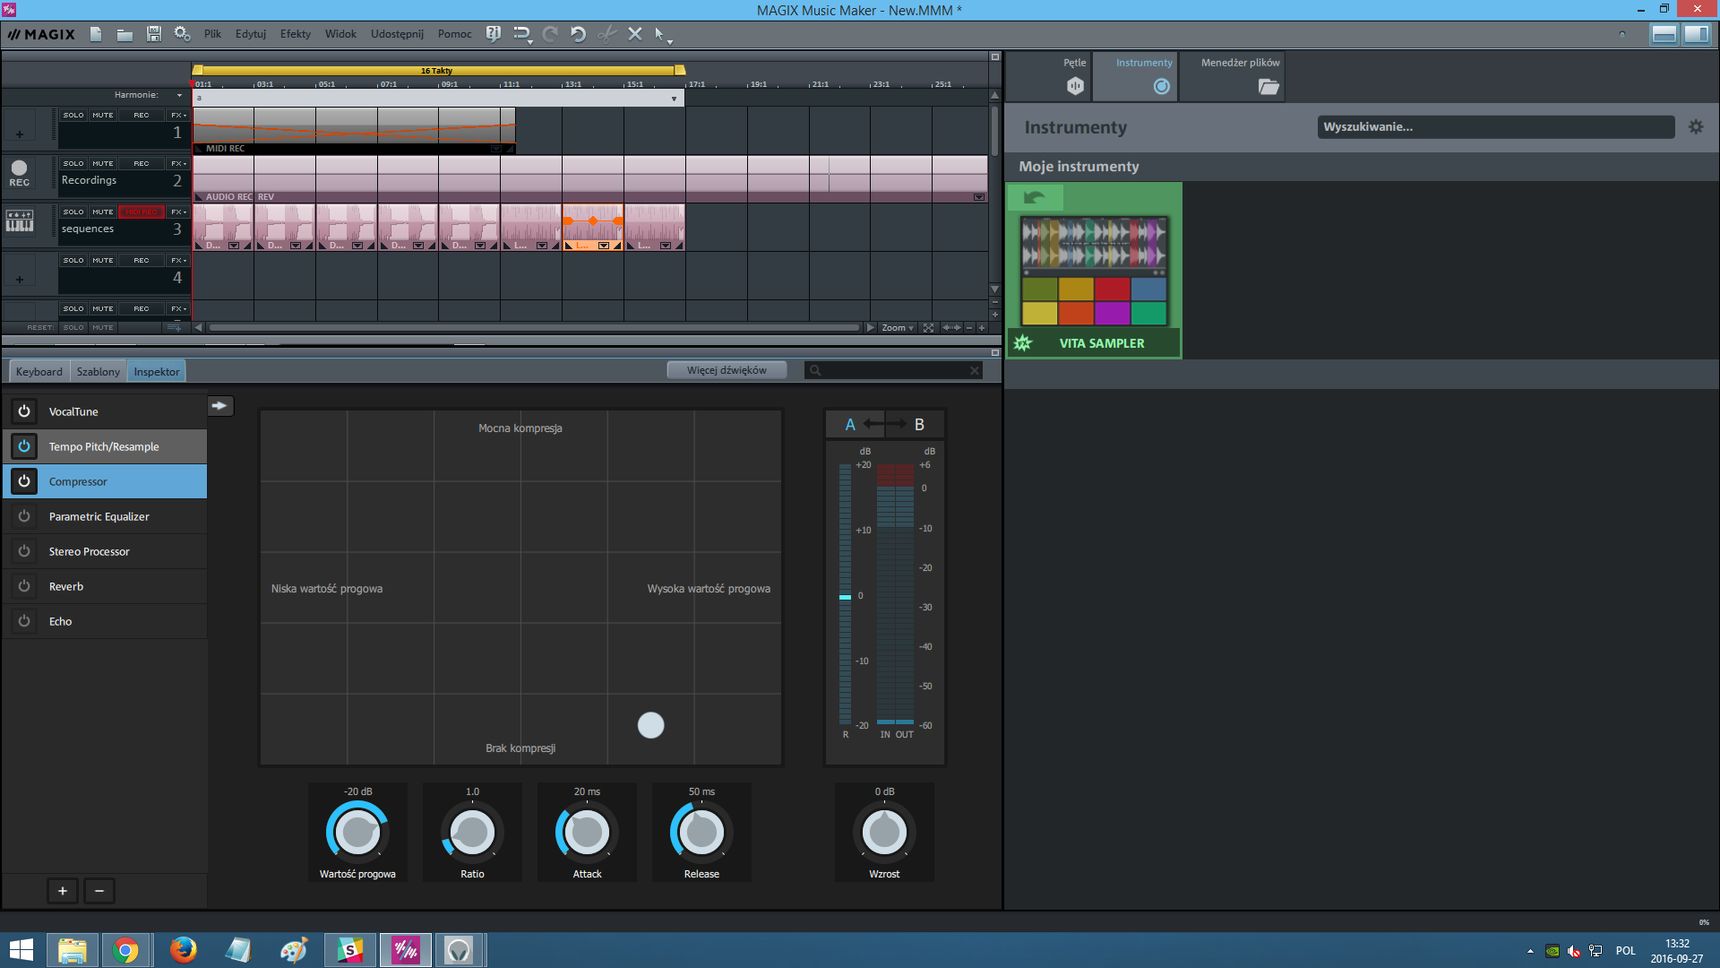Image resolution: width=1720 pixels, height=968 pixels.
Task: Remove an effect with the minus button
Action: (x=99, y=890)
